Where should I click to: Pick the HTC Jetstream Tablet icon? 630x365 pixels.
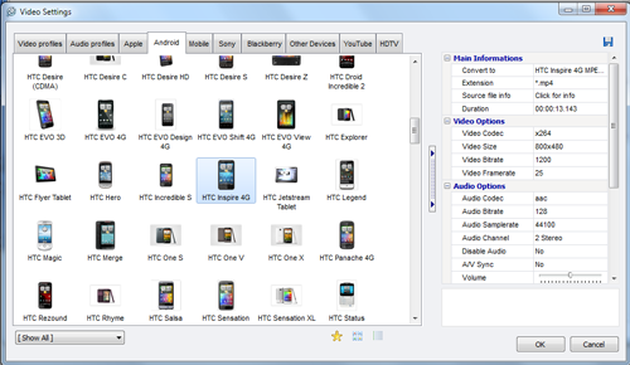pos(286,174)
